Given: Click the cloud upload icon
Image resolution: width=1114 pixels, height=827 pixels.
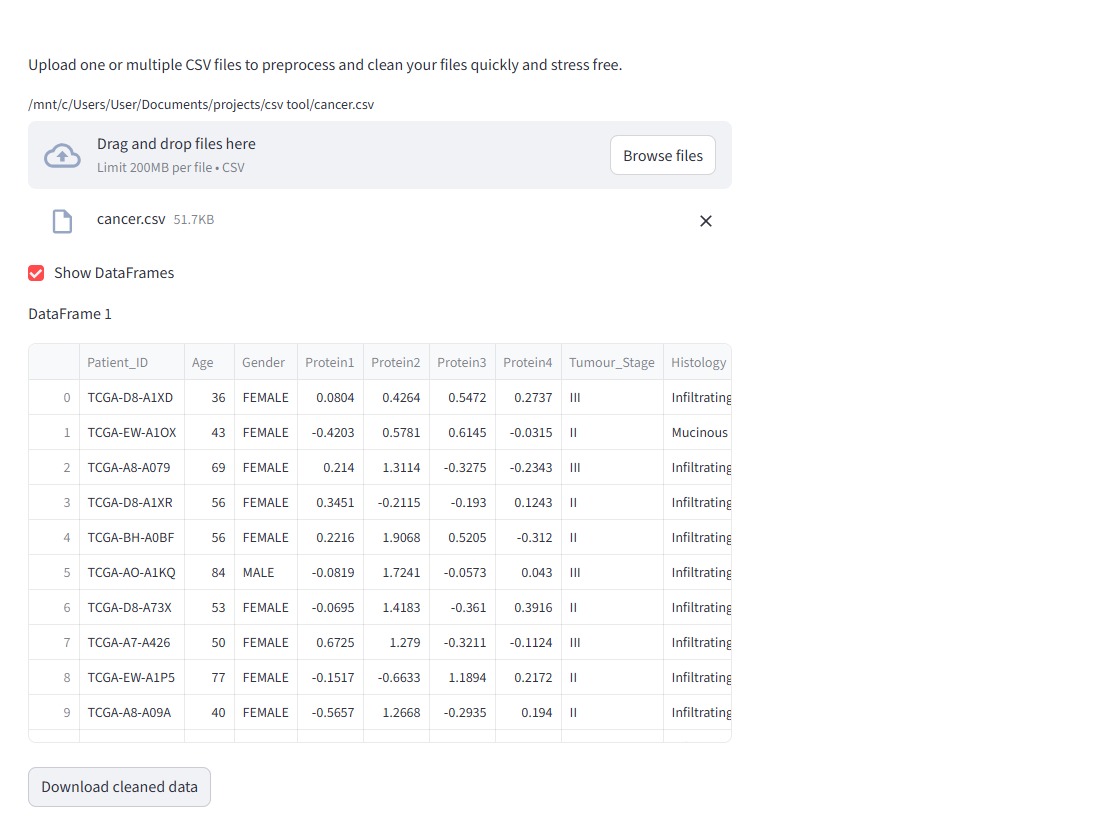Looking at the screenshot, I should [x=63, y=155].
